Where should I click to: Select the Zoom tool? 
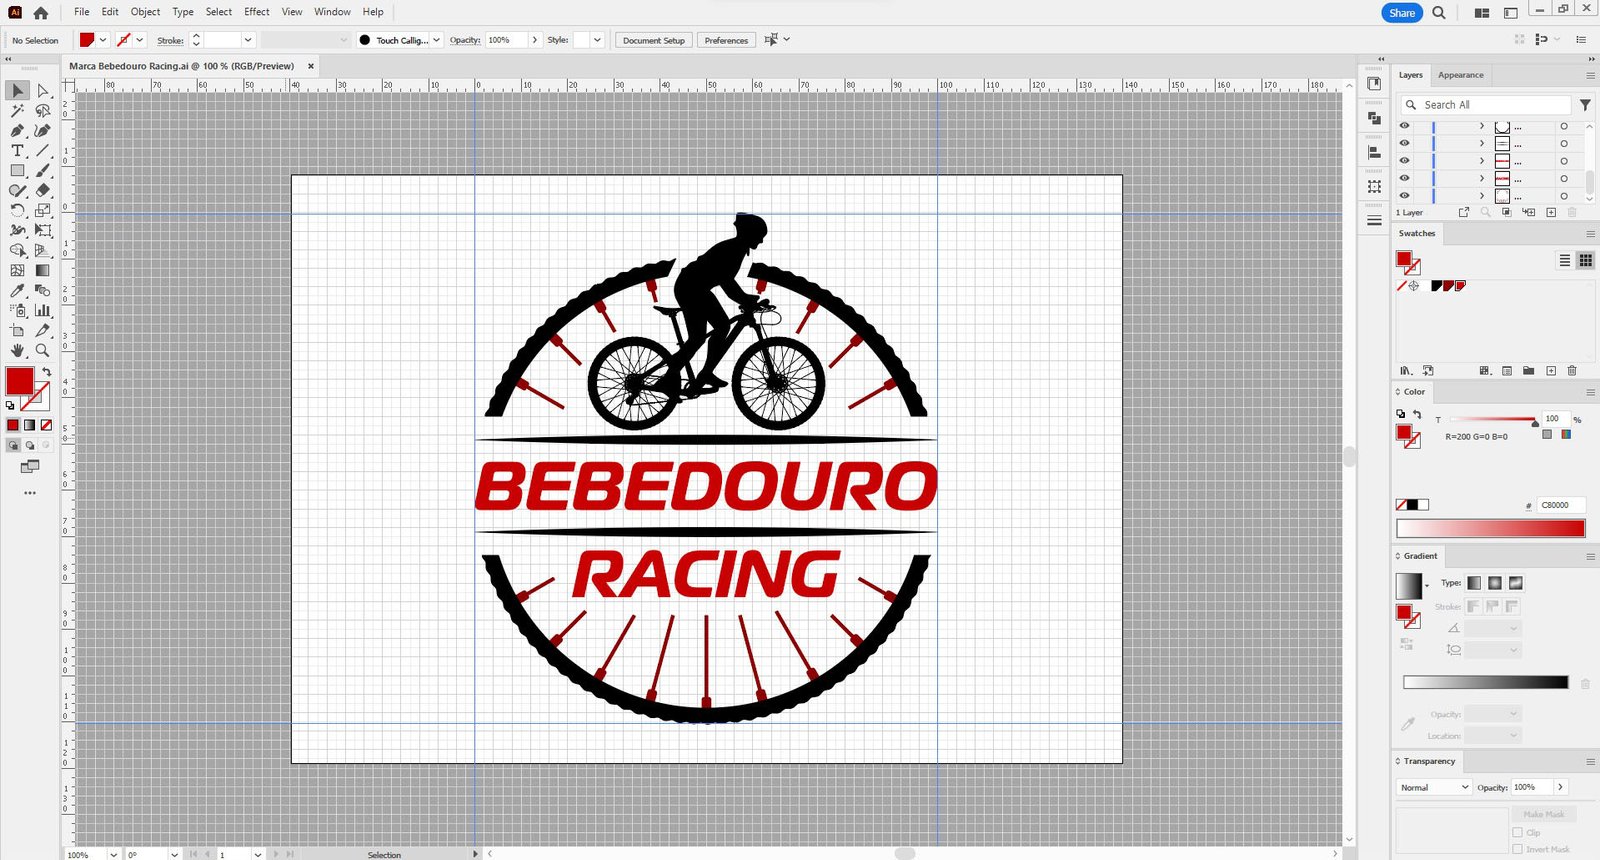click(43, 350)
